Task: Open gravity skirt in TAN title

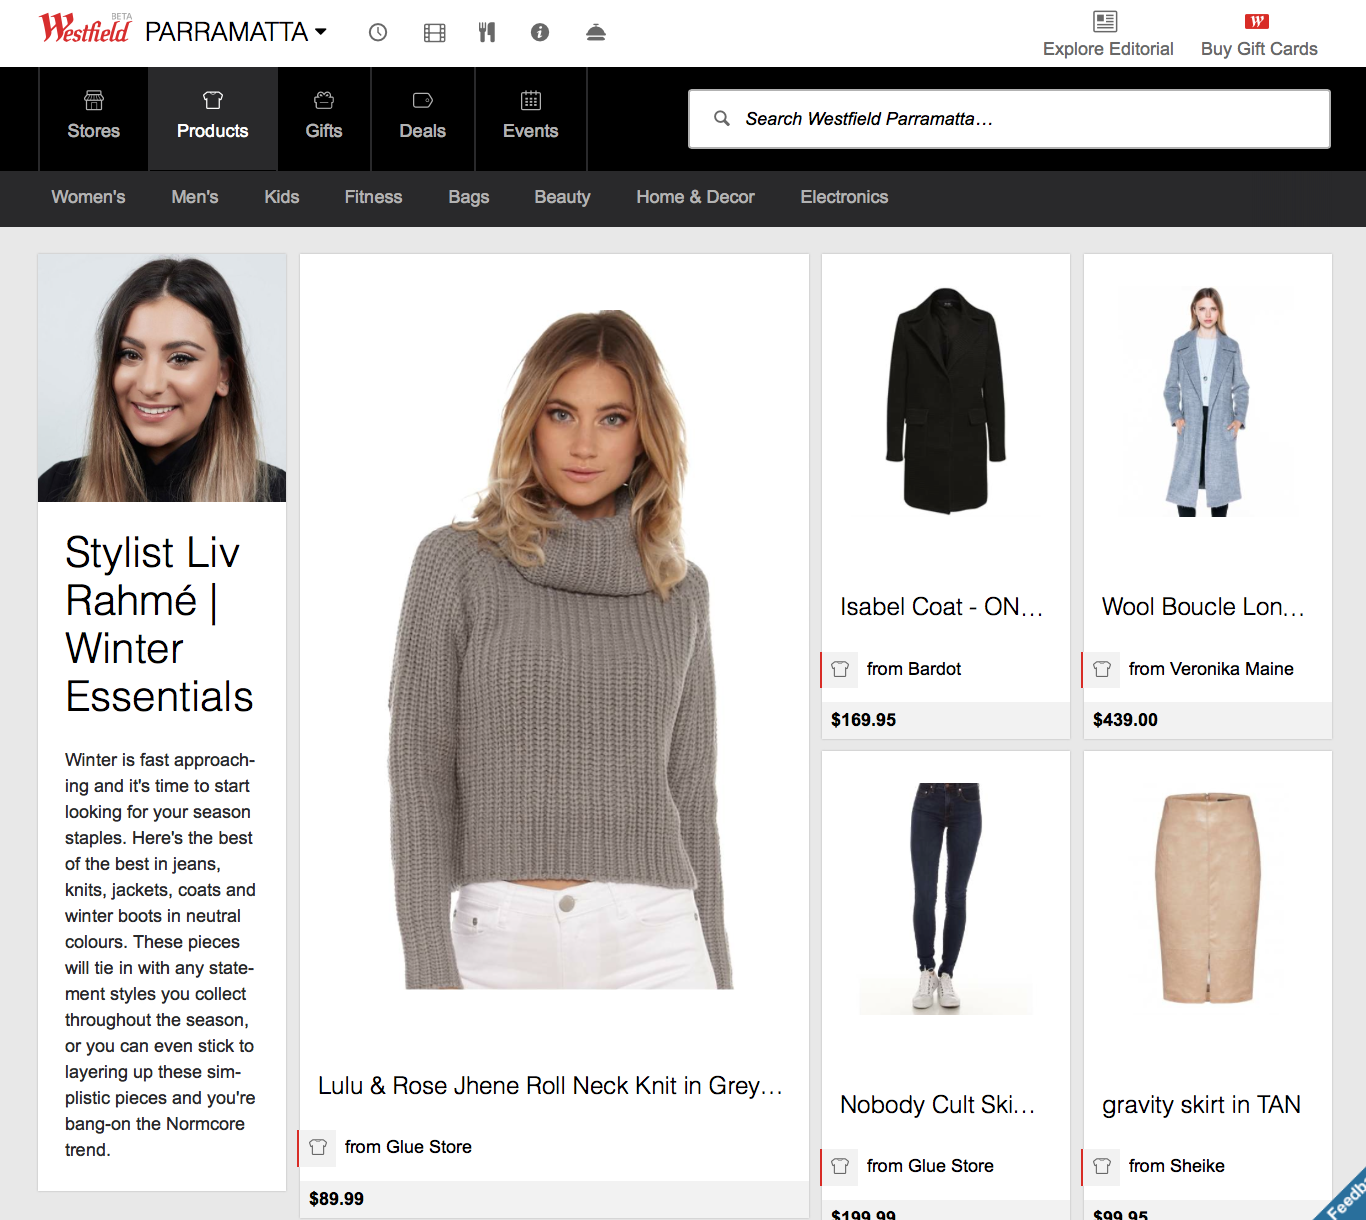Action: pyautogui.click(x=1201, y=1105)
